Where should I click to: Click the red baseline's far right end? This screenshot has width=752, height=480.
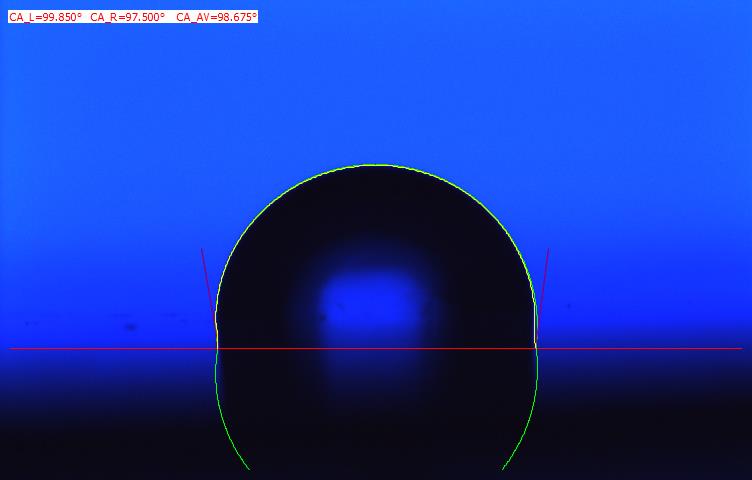point(740,349)
